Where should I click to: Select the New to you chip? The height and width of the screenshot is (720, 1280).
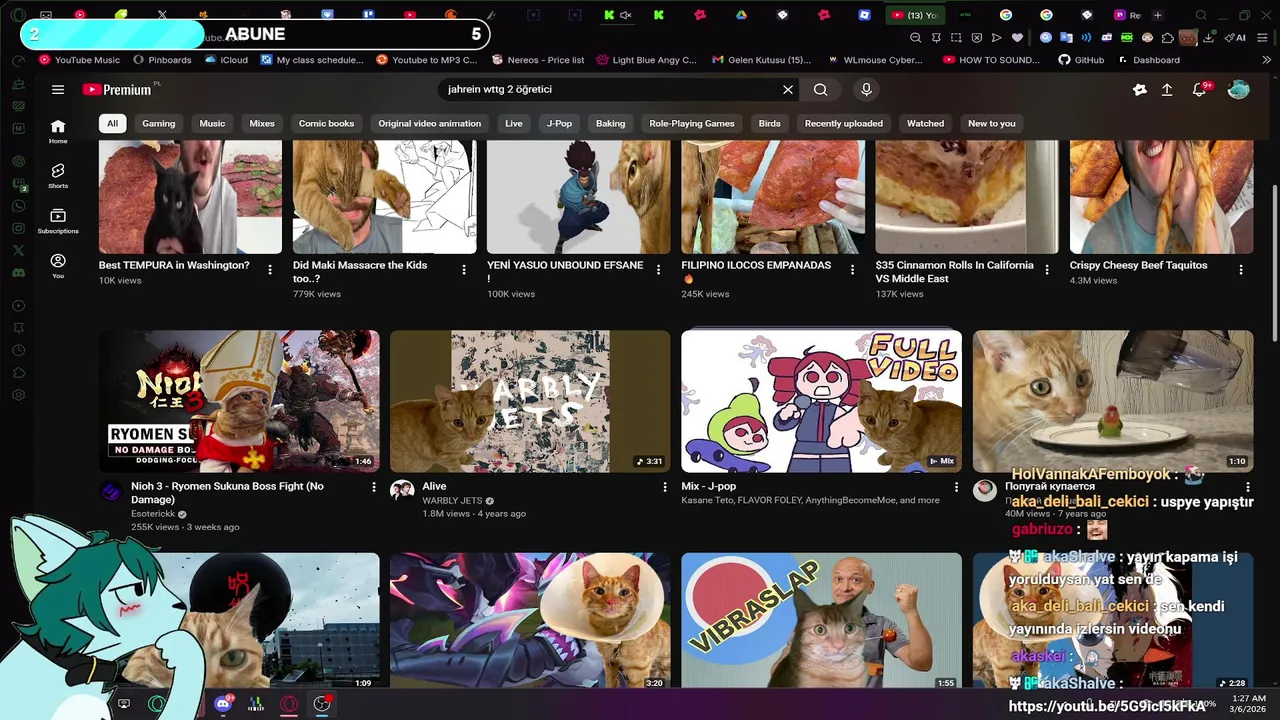click(x=991, y=123)
